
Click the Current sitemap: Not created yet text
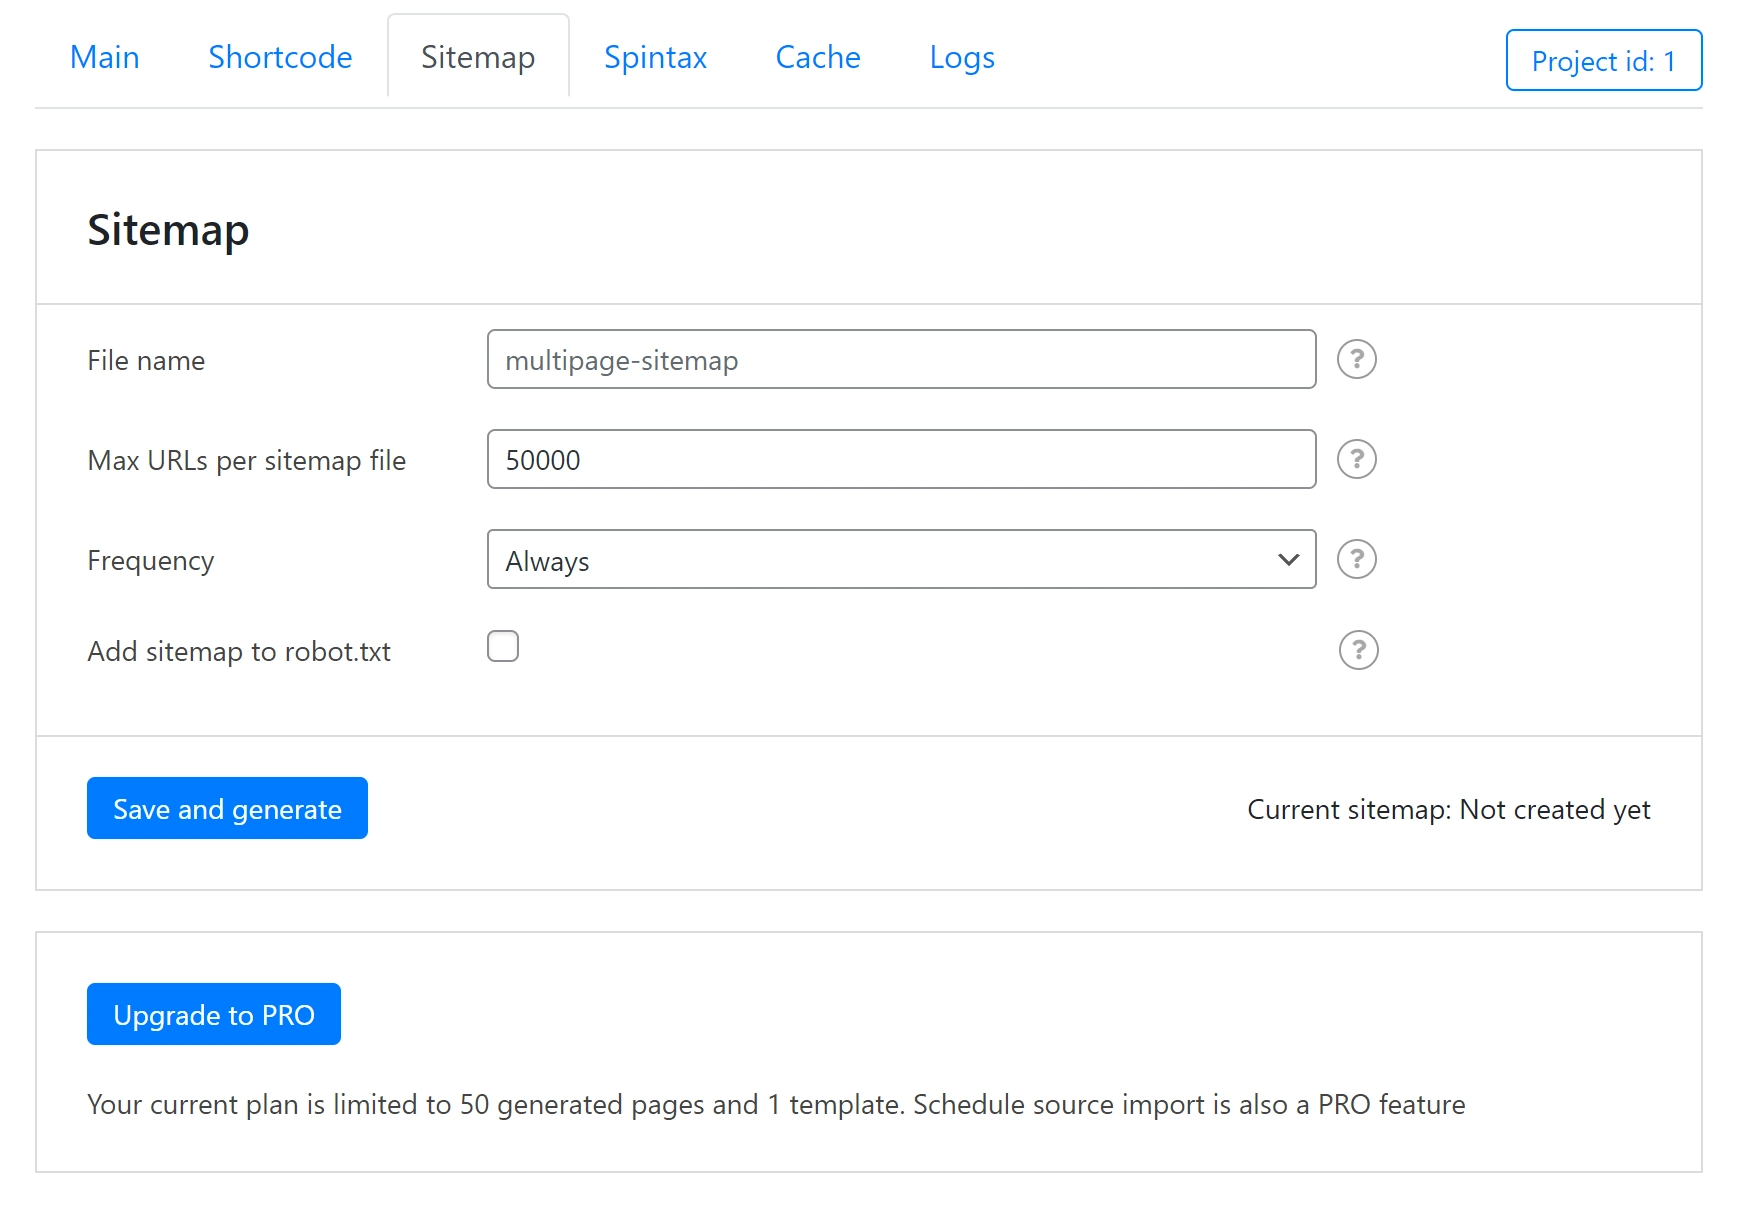point(1449,809)
